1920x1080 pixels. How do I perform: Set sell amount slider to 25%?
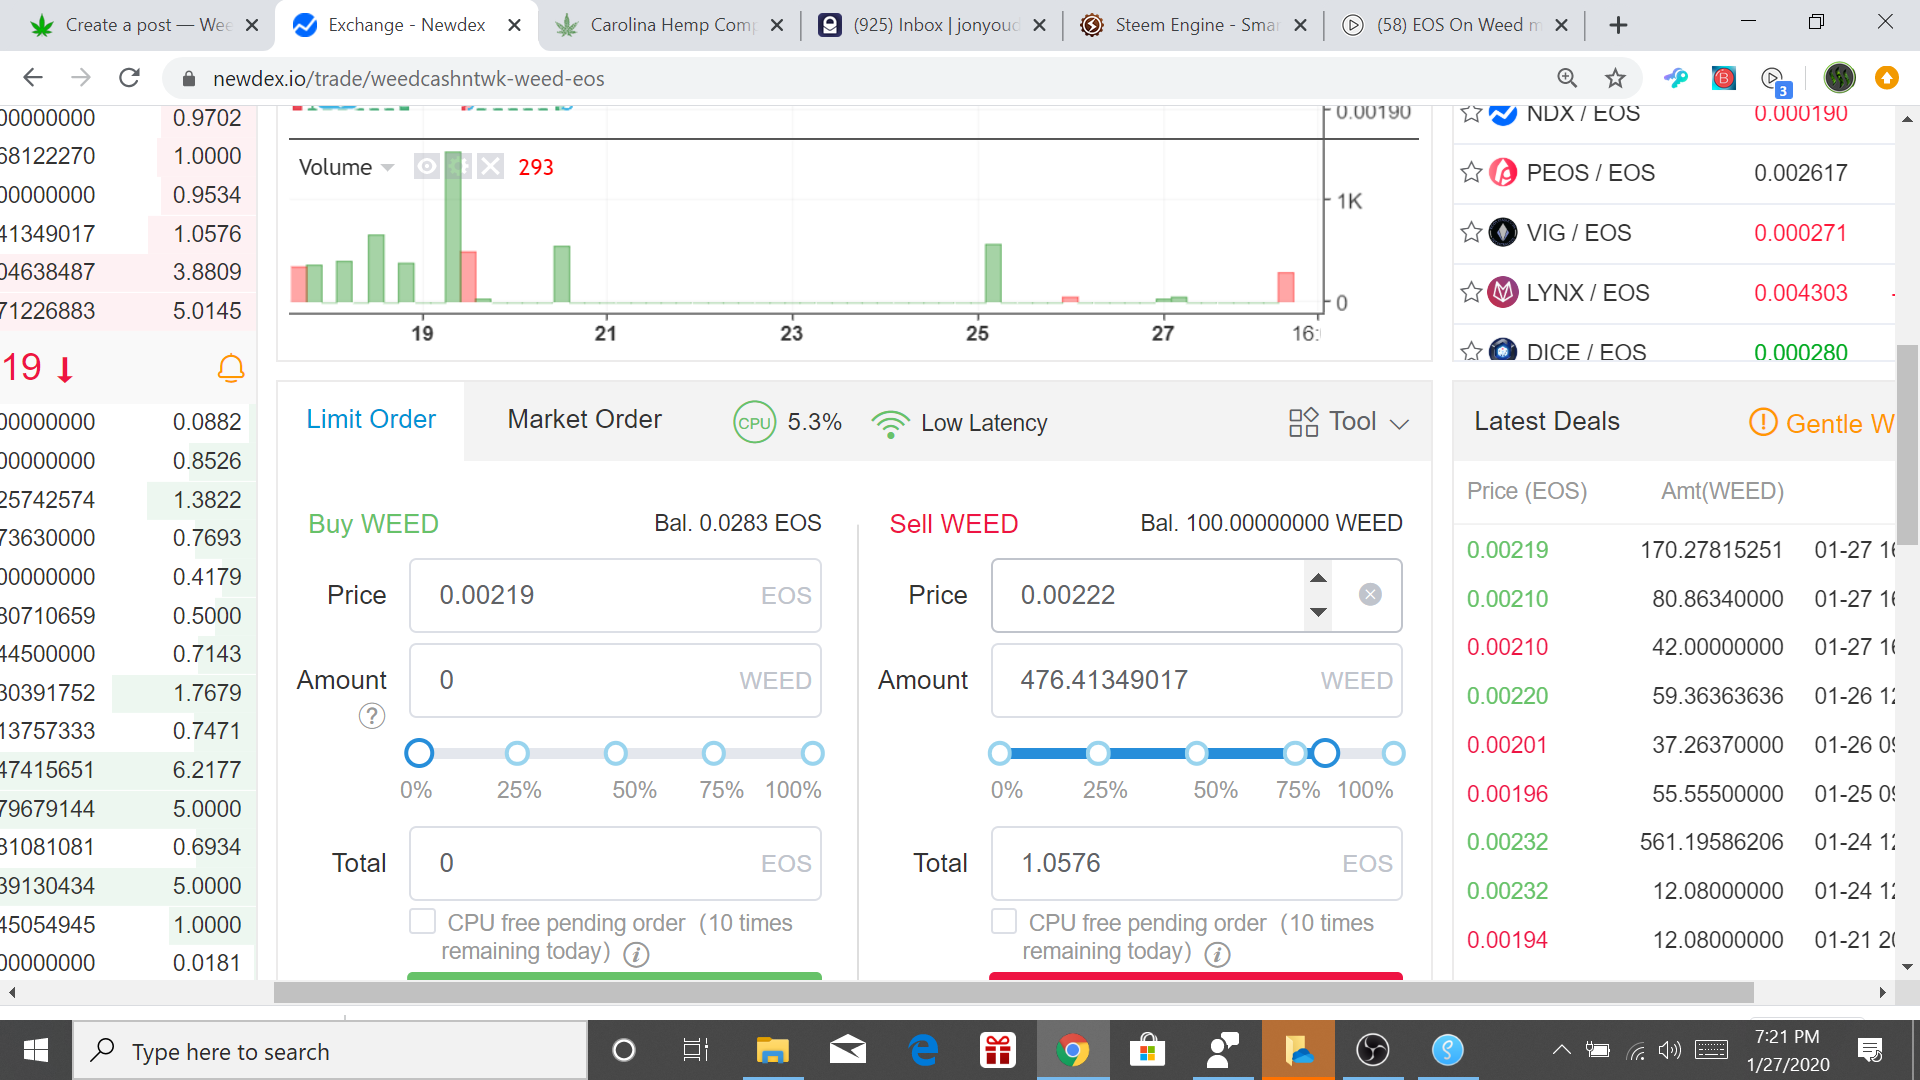click(1098, 753)
